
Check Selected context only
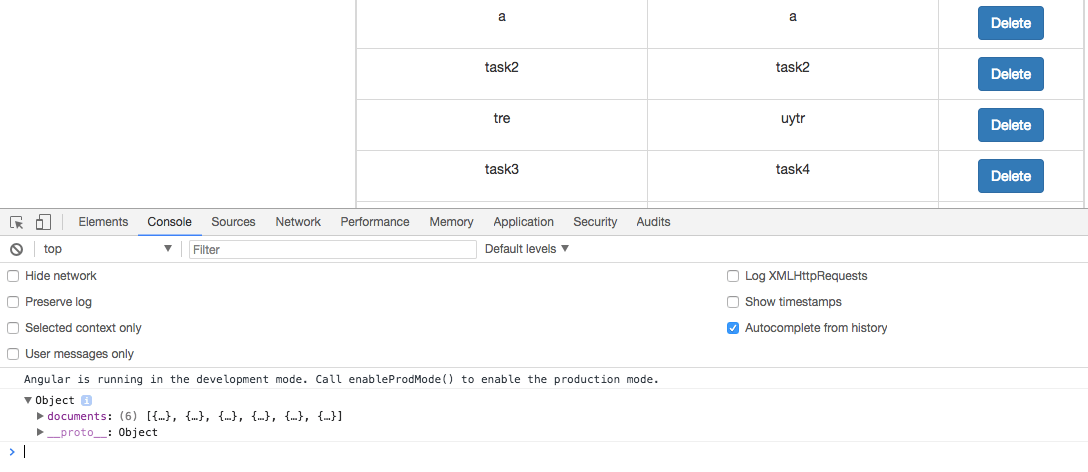click(13, 328)
